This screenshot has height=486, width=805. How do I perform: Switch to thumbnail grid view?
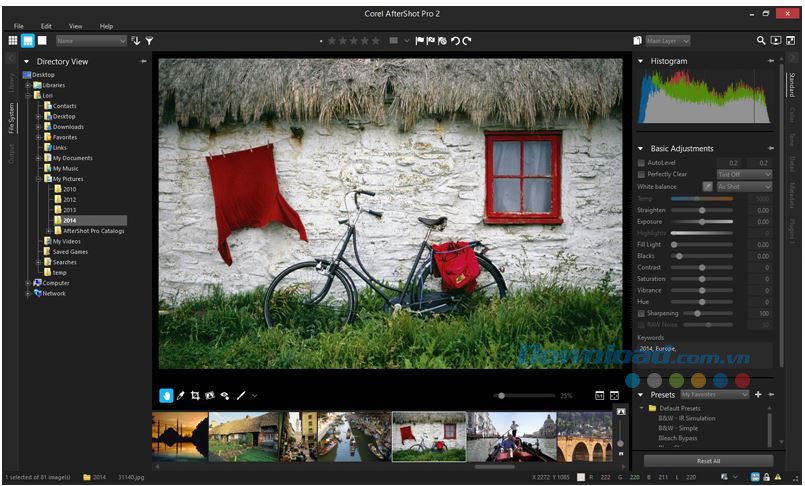[13, 41]
